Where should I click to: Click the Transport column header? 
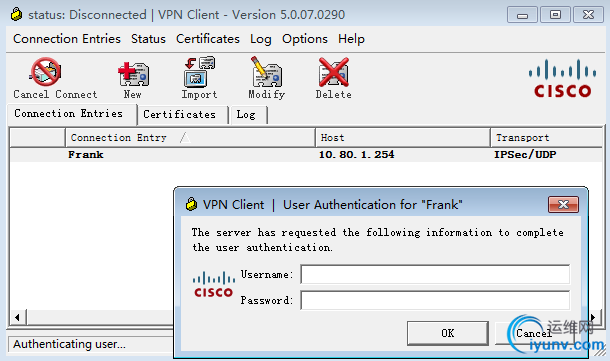tap(546, 138)
